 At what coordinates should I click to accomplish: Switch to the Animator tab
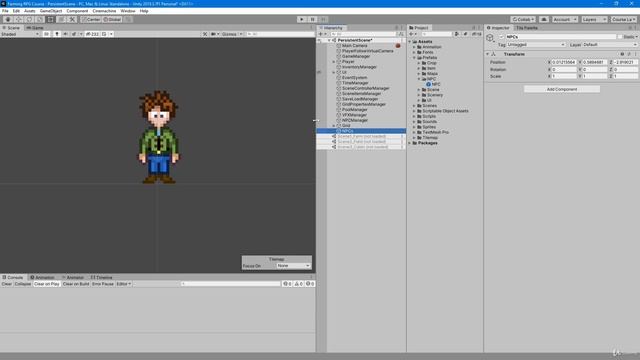[73, 277]
